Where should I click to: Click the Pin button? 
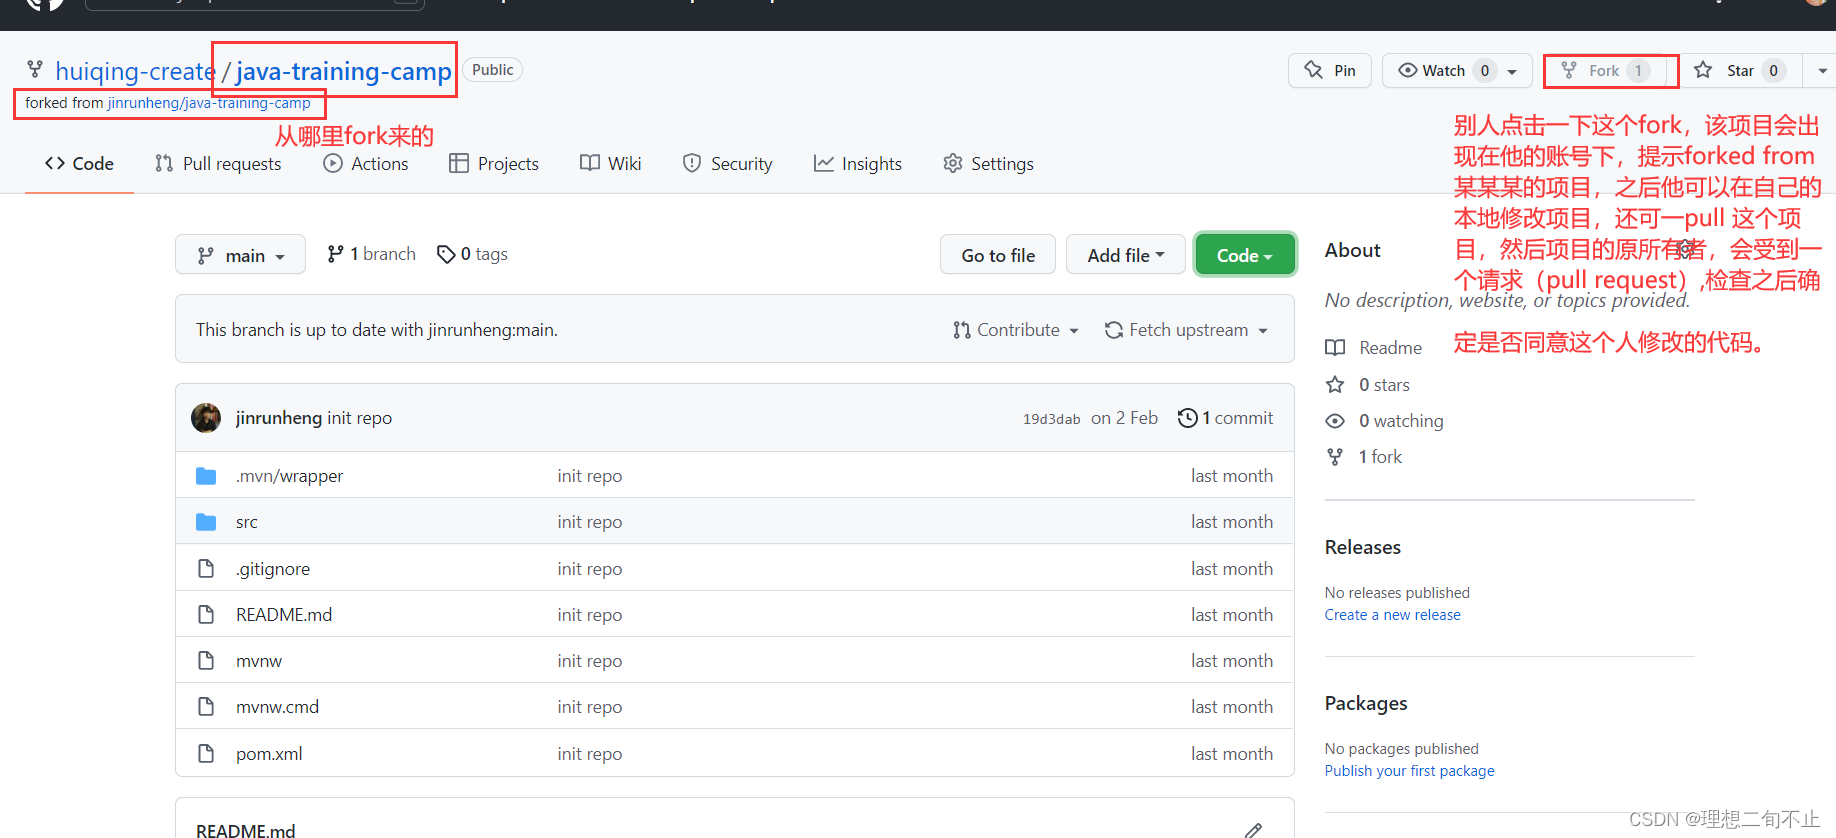tap(1330, 70)
